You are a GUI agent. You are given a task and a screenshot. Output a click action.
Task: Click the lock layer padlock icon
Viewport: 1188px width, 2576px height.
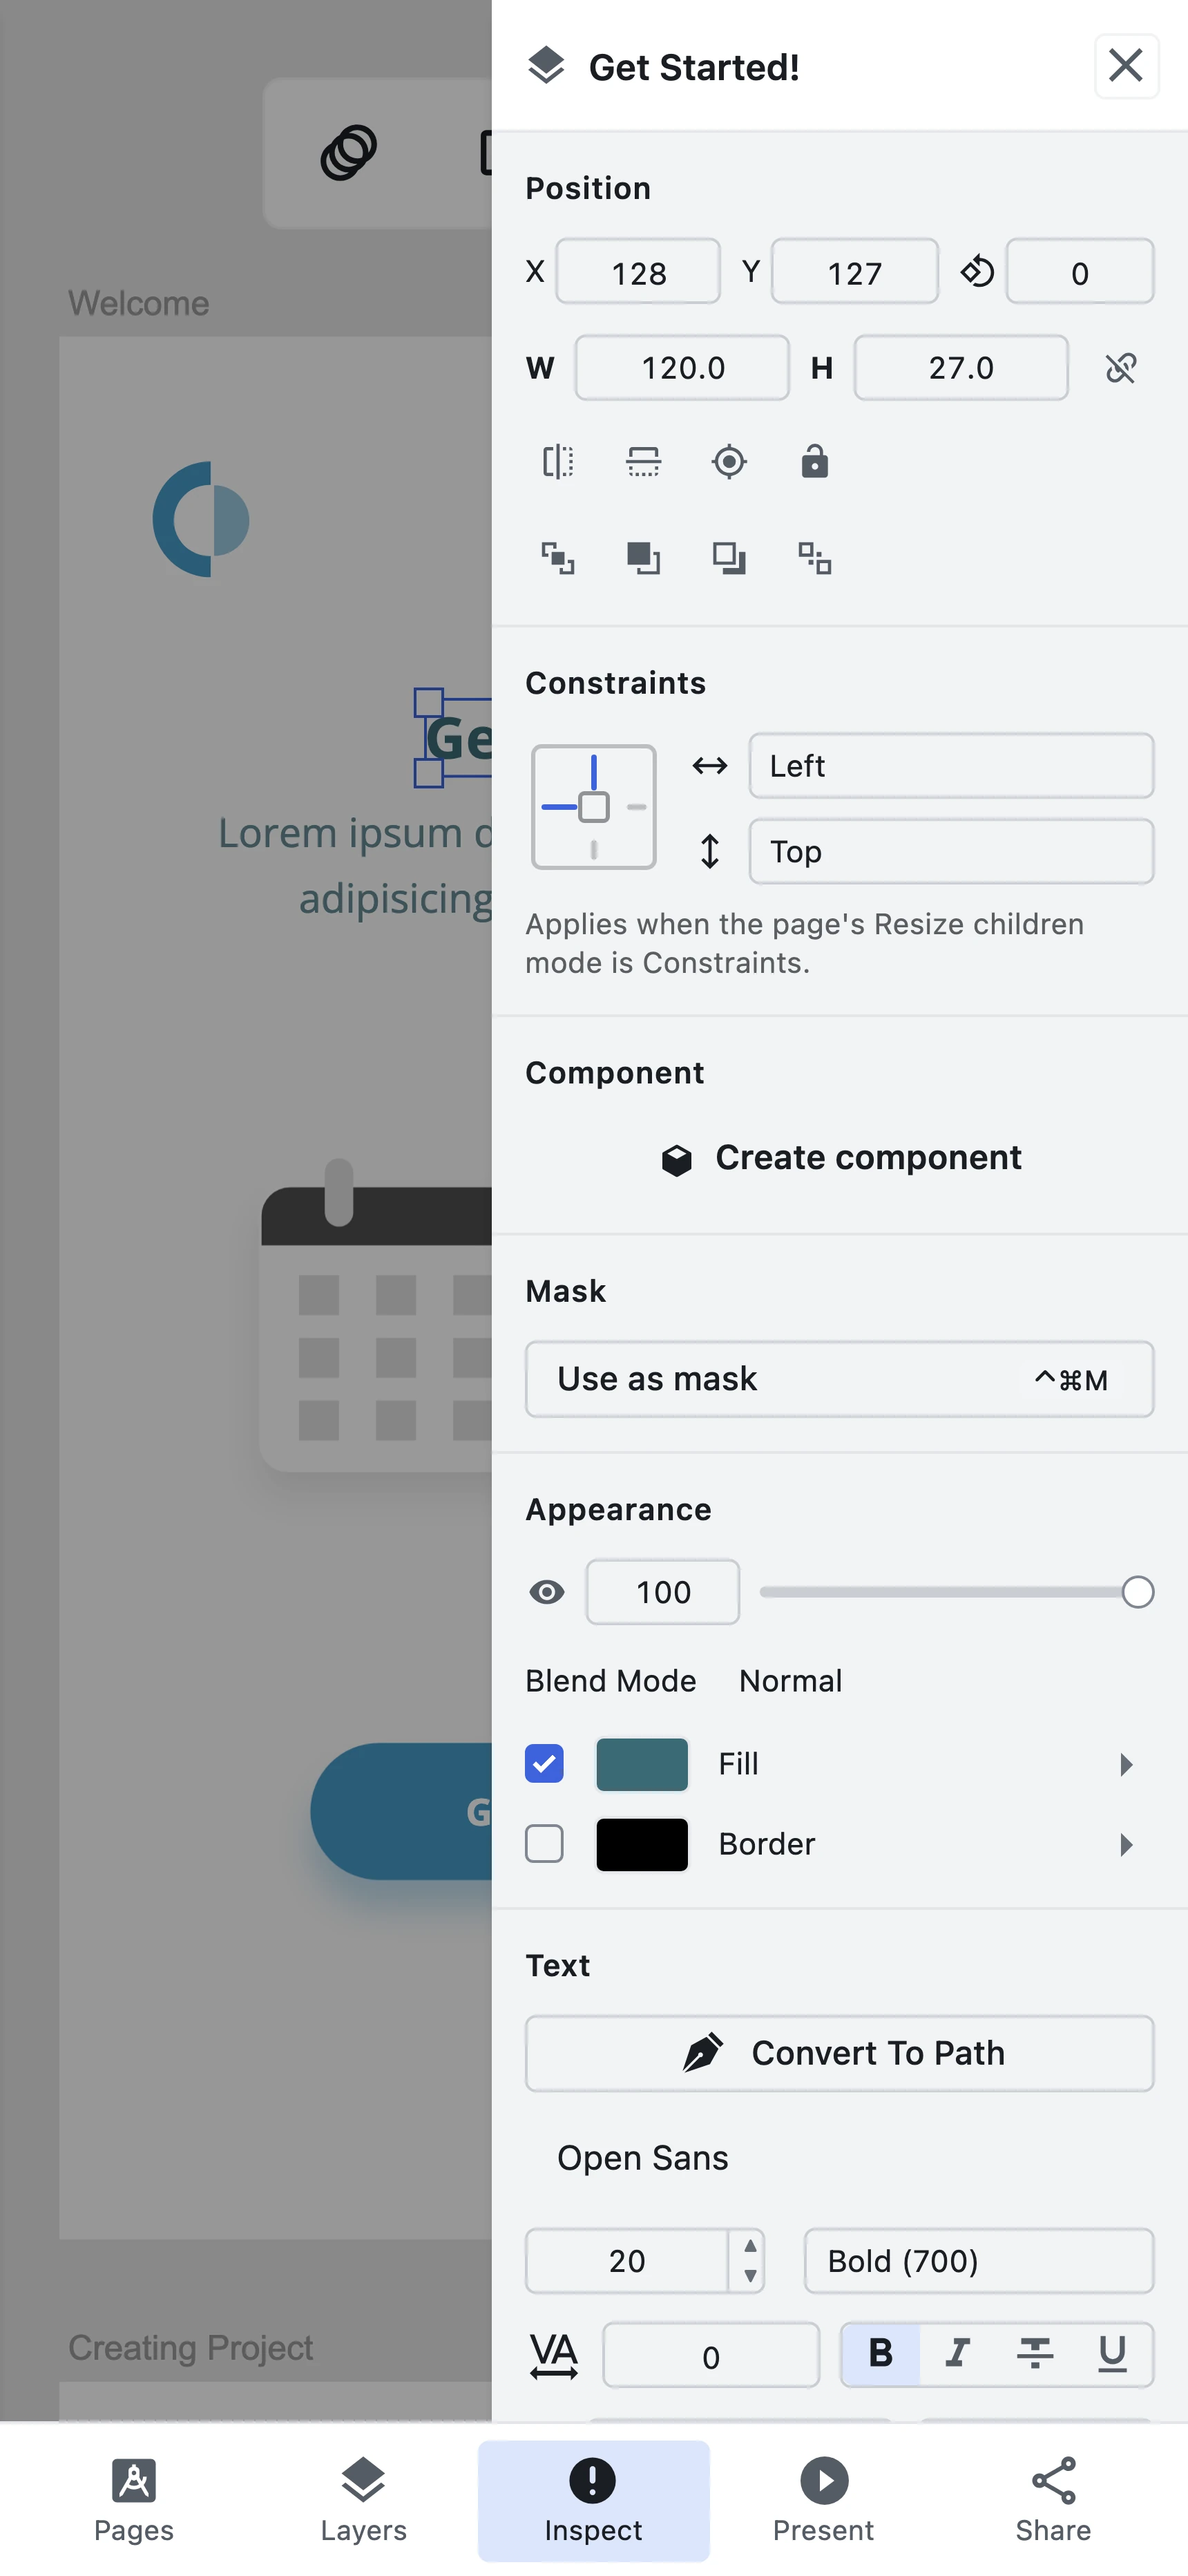(x=815, y=462)
